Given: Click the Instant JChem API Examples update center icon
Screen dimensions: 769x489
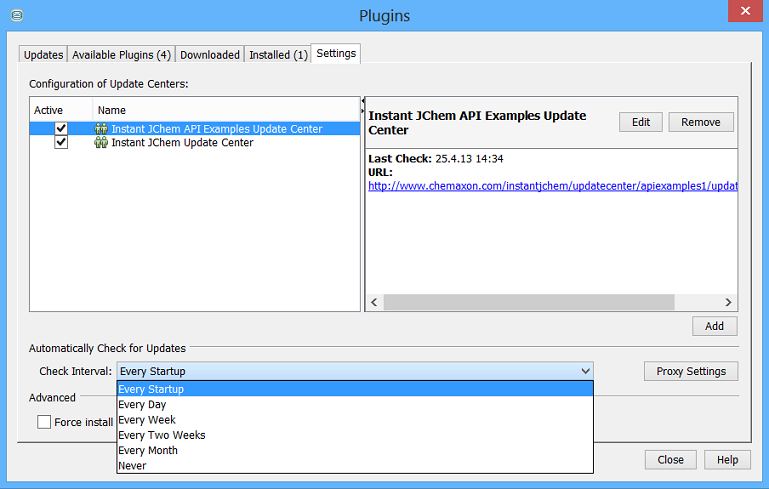Looking at the screenshot, I should tap(101, 129).
